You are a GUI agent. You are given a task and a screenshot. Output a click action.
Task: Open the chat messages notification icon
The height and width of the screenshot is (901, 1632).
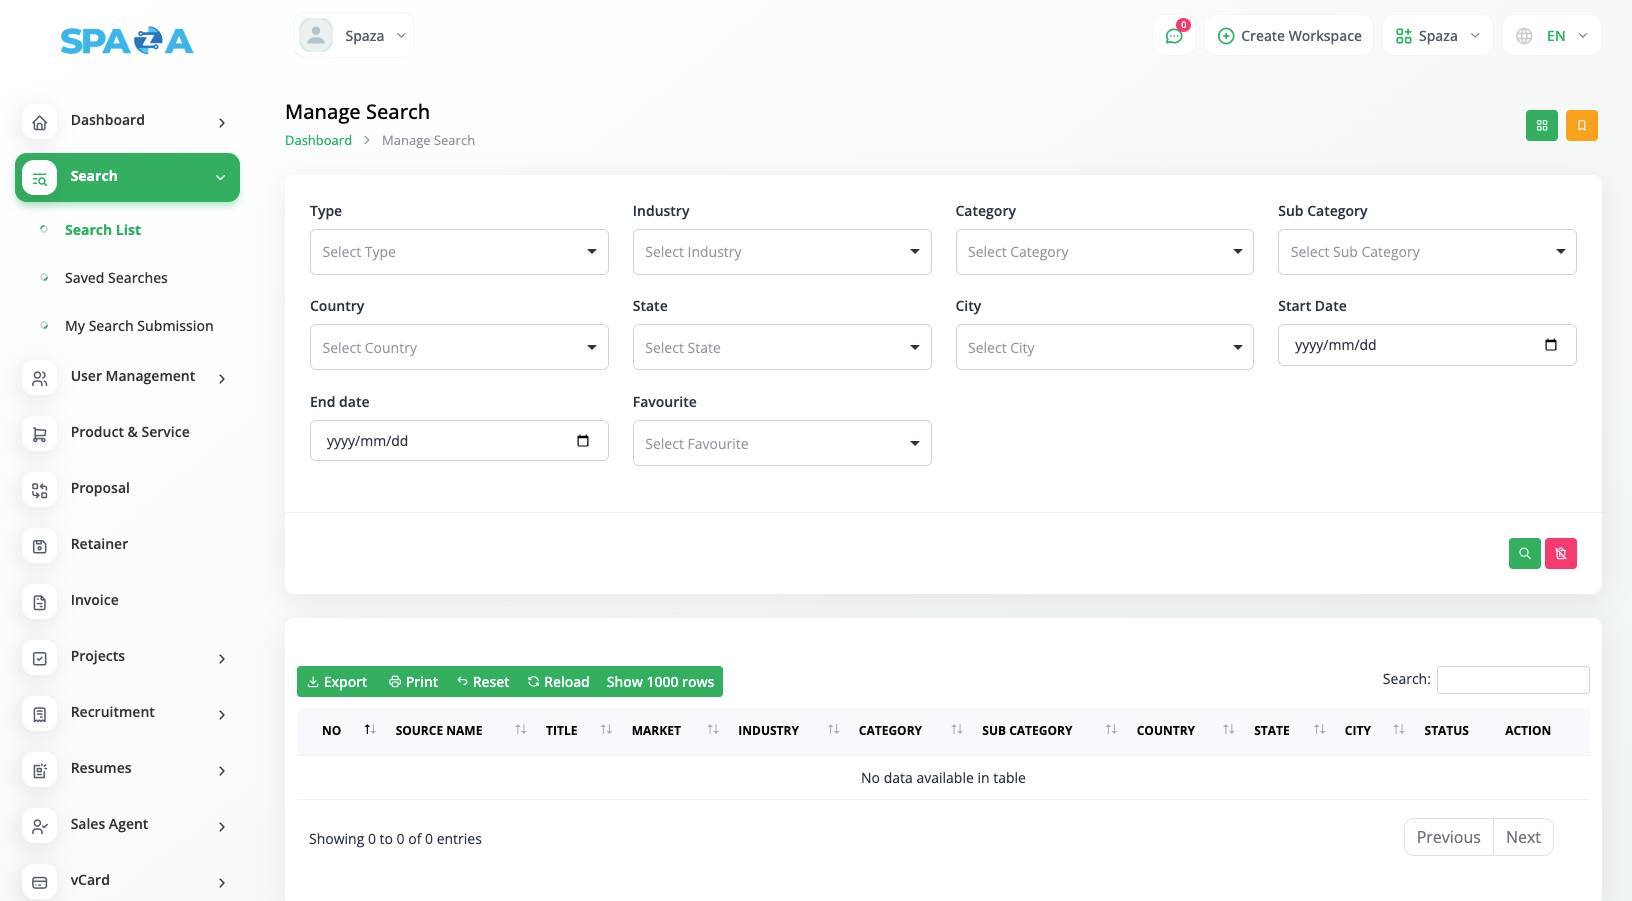tap(1174, 36)
